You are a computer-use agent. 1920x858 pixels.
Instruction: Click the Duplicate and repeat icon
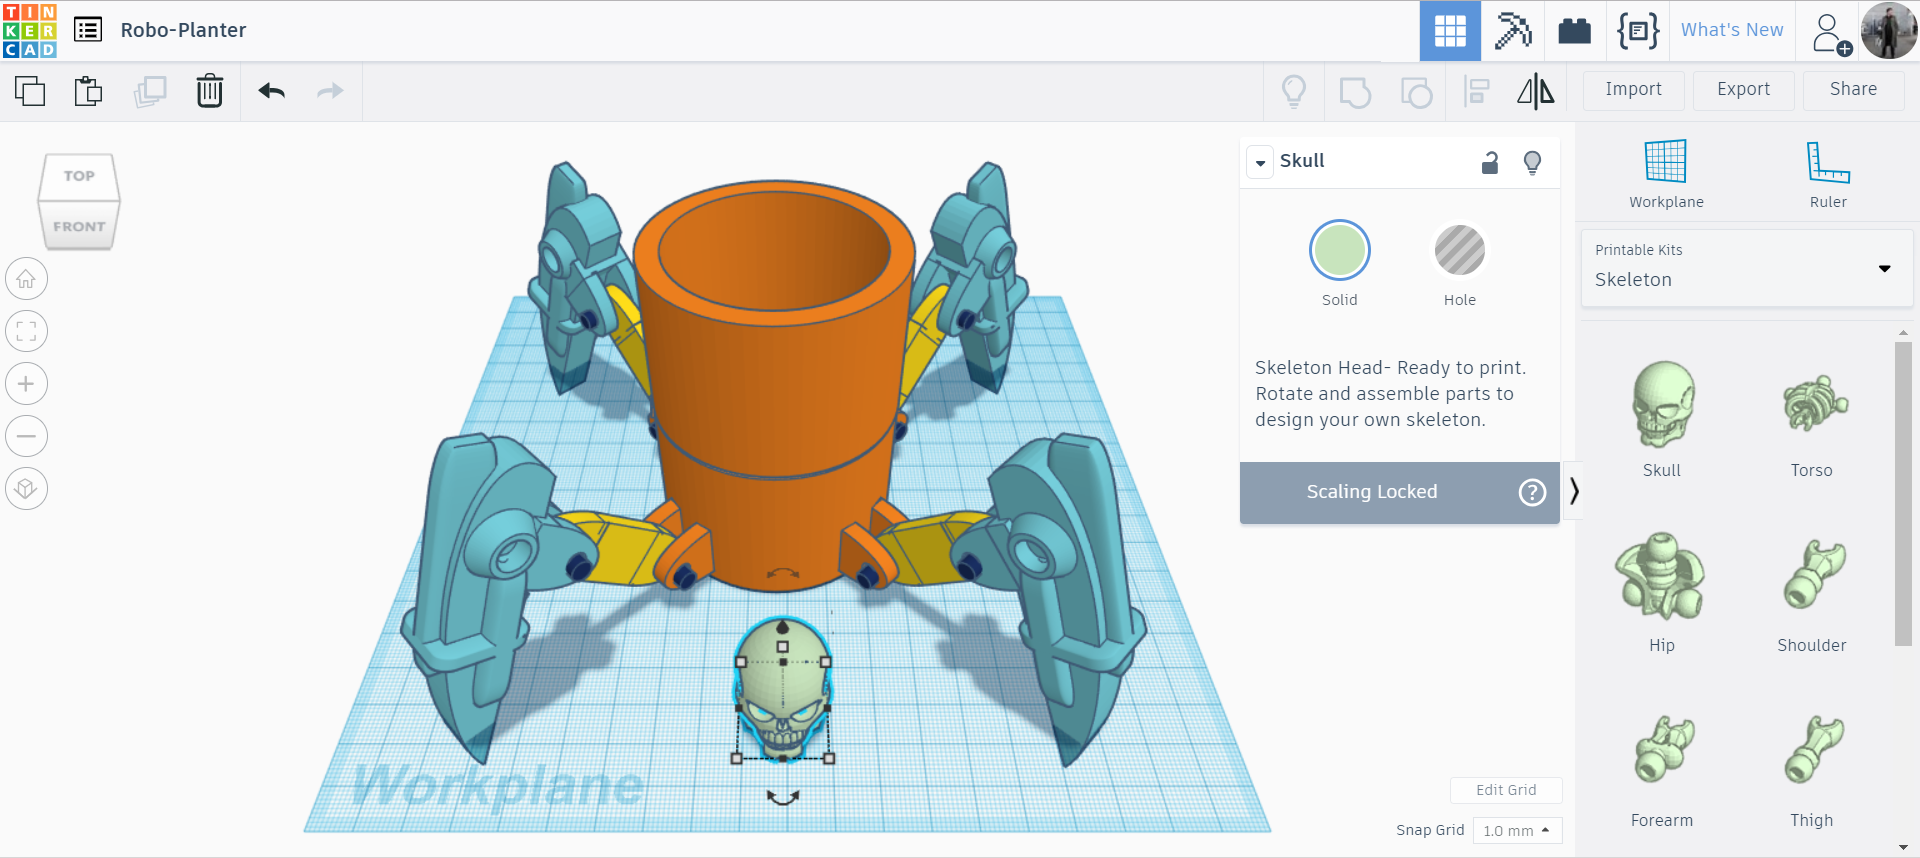[x=150, y=91]
